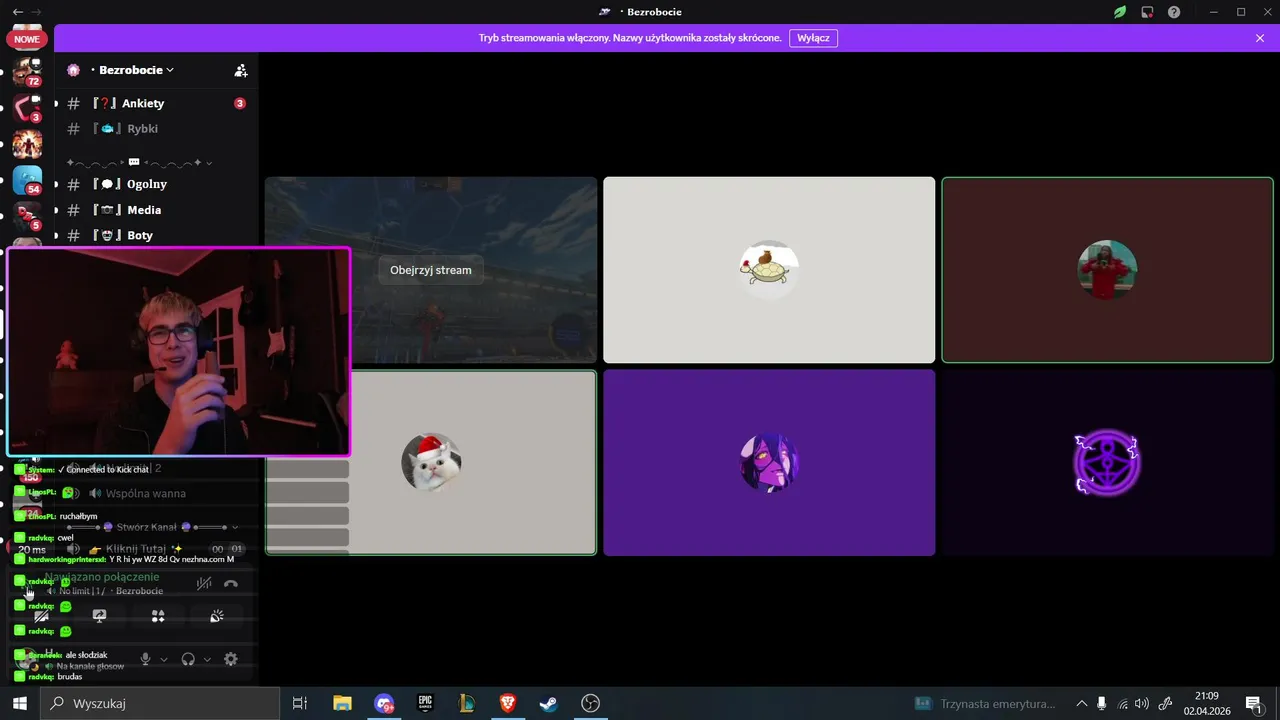Viewport: 1280px width, 720px height.
Task: Click the webcam overlay video
Action: pos(179,352)
